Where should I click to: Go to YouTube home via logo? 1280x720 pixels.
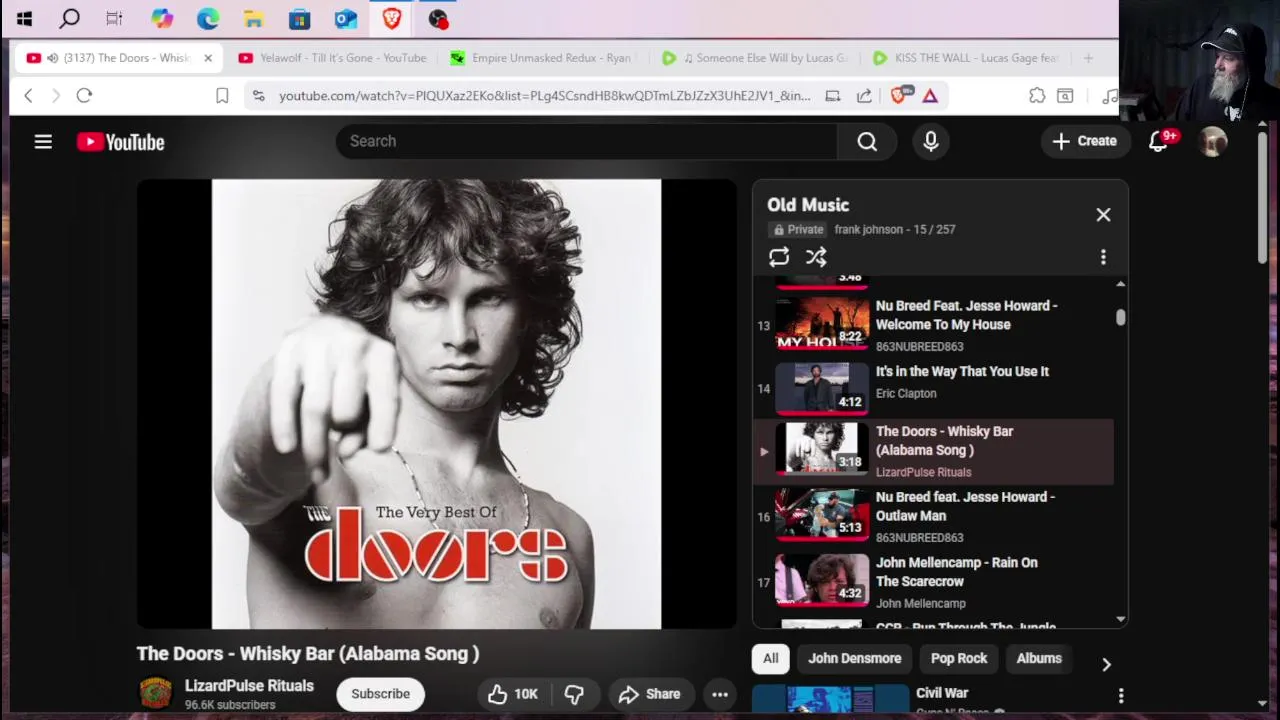pyautogui.click(x=121, y=142)
